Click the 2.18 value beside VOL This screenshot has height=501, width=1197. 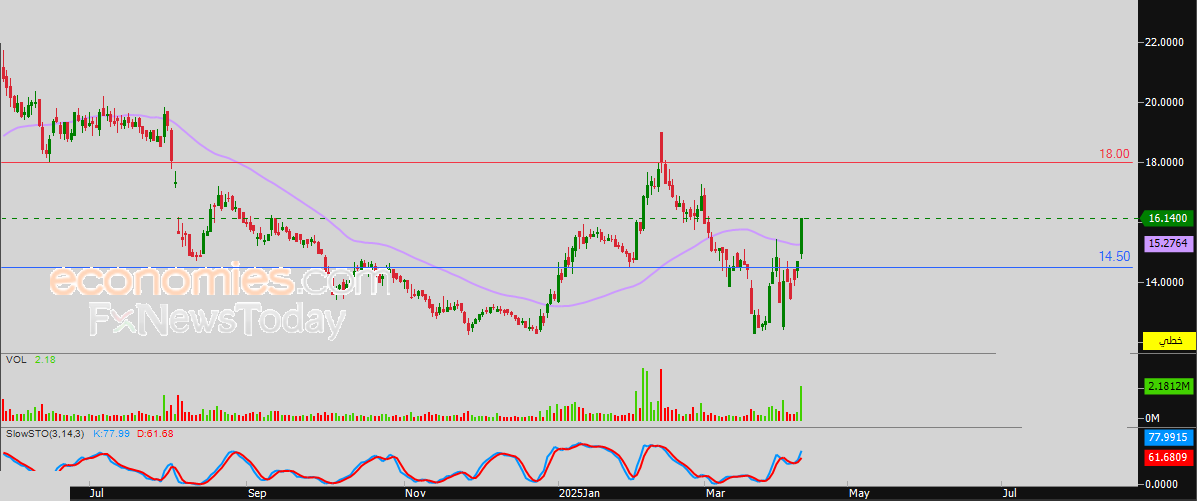45,359
